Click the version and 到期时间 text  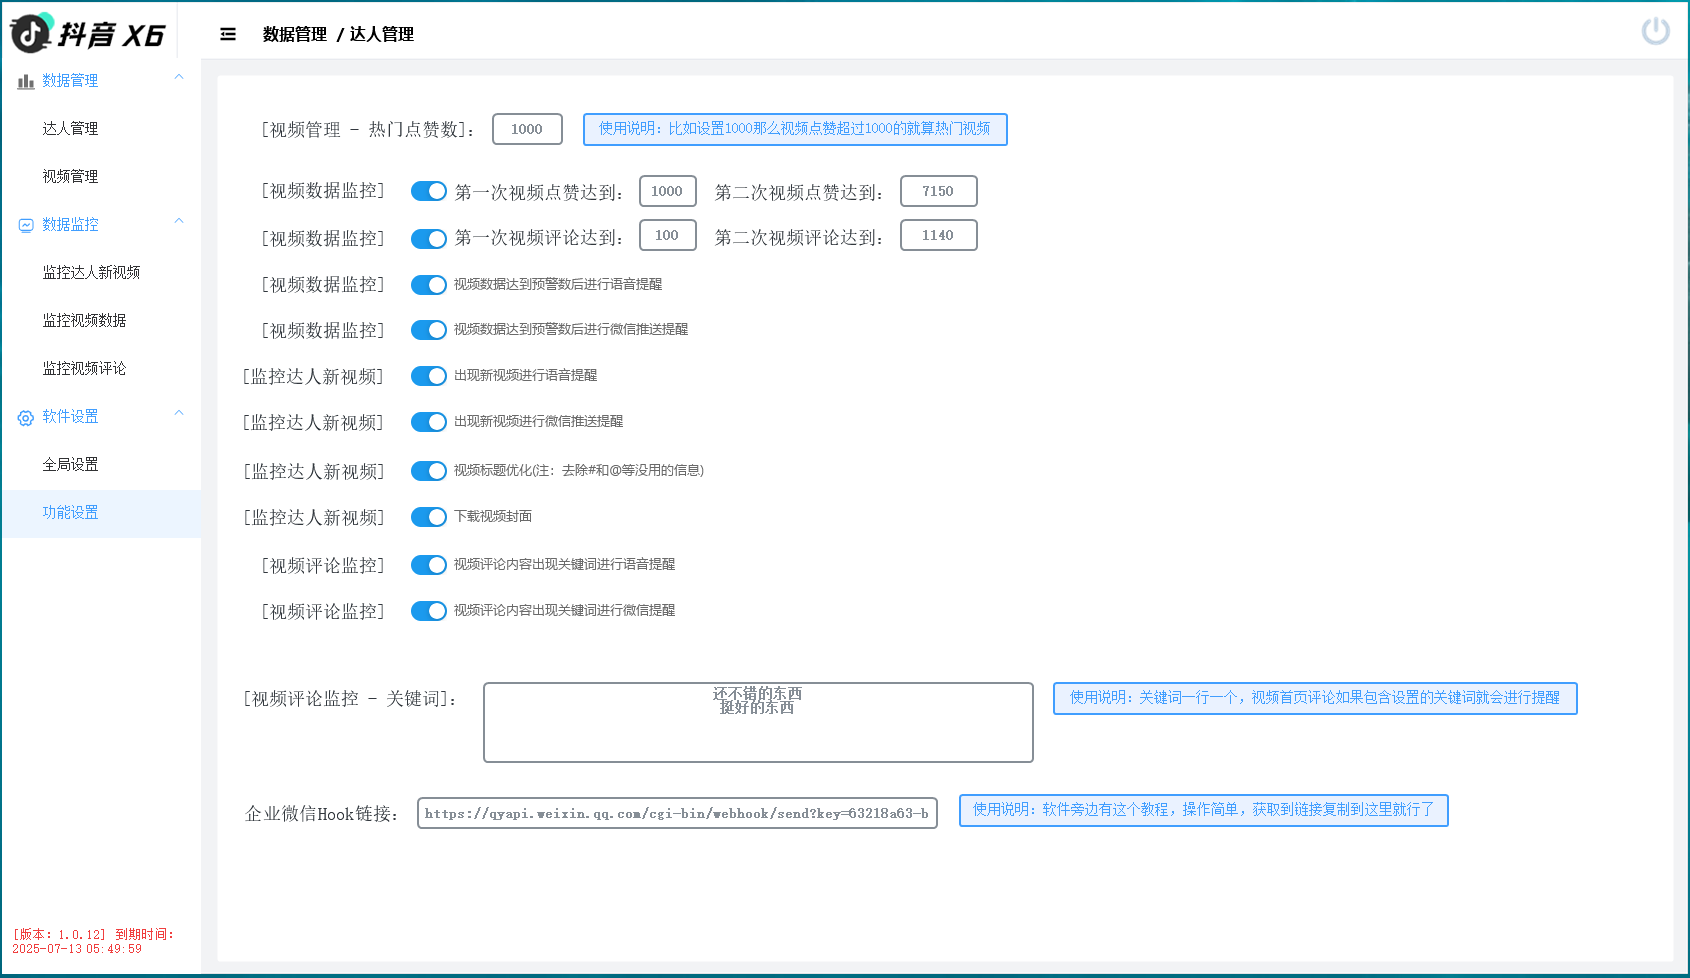point(93,942)
